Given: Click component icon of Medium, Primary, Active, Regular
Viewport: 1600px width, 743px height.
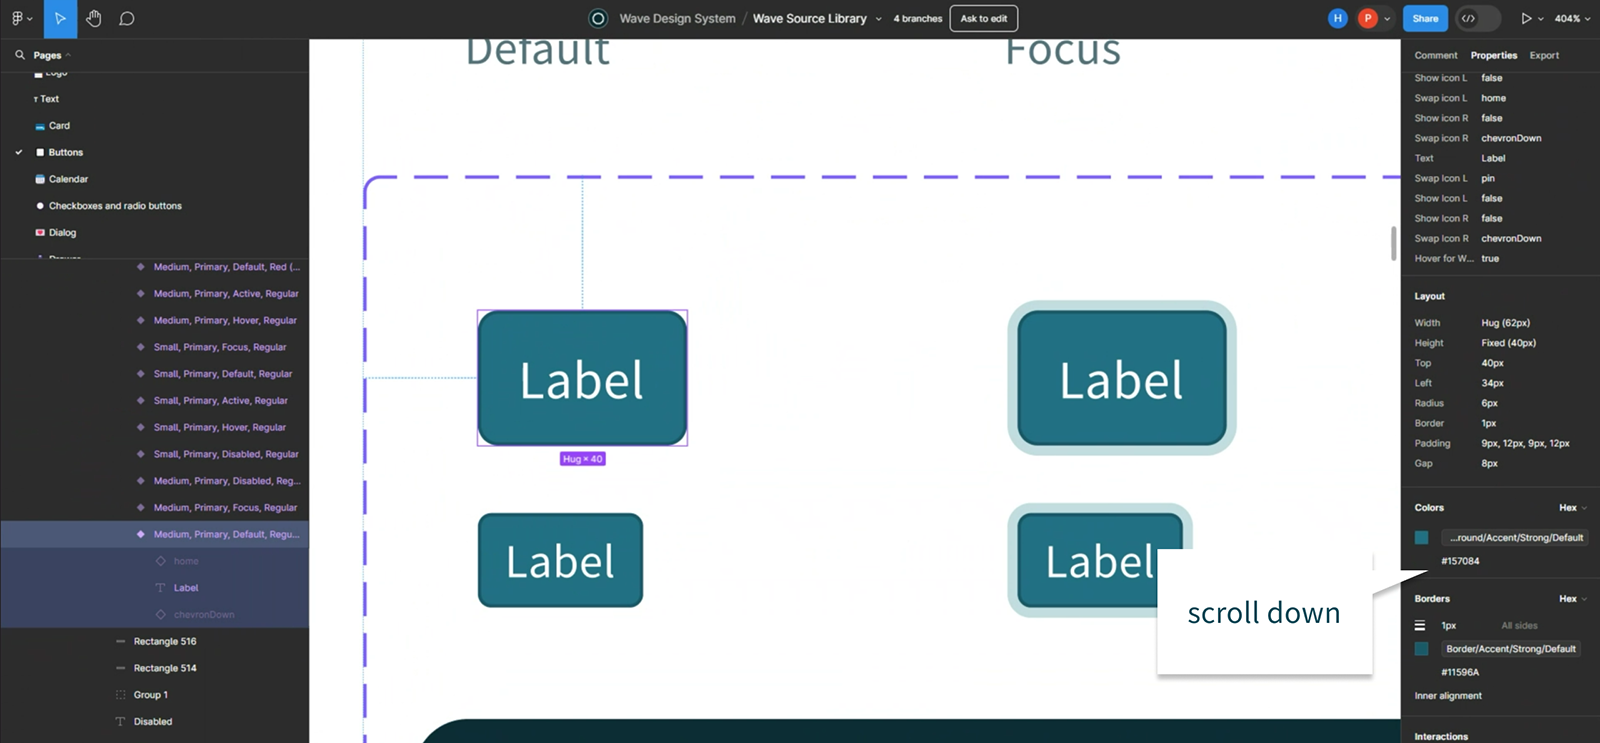Looking at the screenshot, I should 141,294.
